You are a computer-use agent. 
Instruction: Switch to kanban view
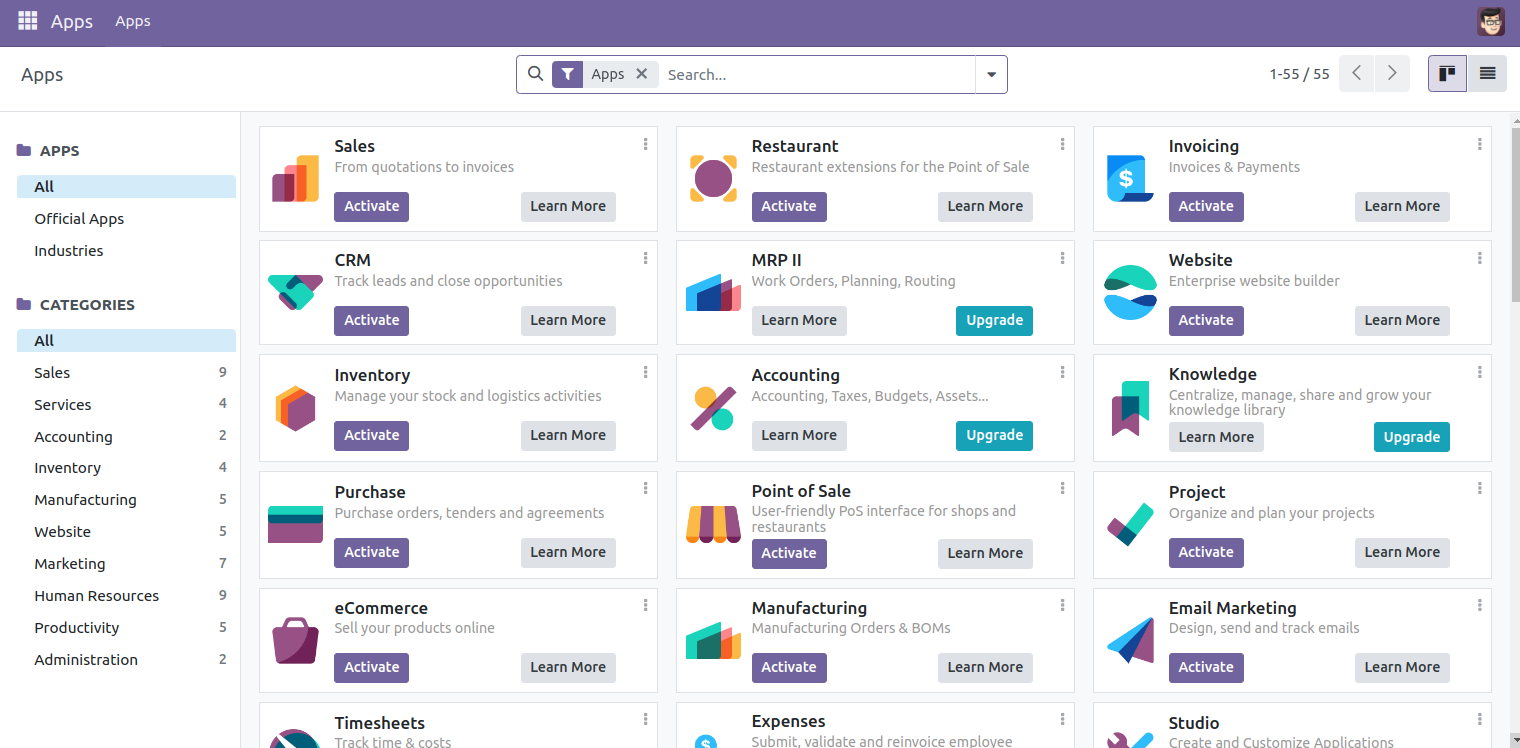coord(1447,74)
